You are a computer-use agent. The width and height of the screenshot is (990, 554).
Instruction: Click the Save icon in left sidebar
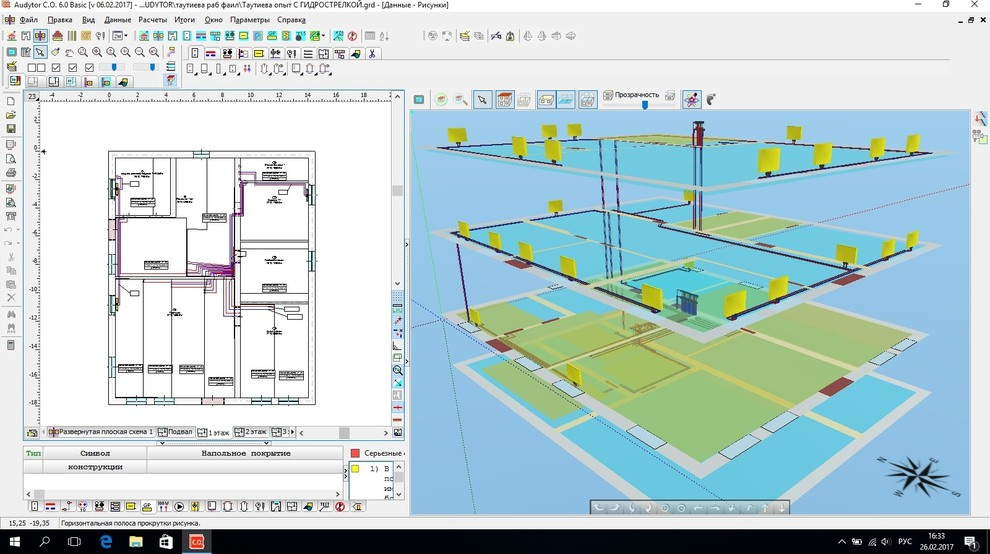tap(11, 129)
